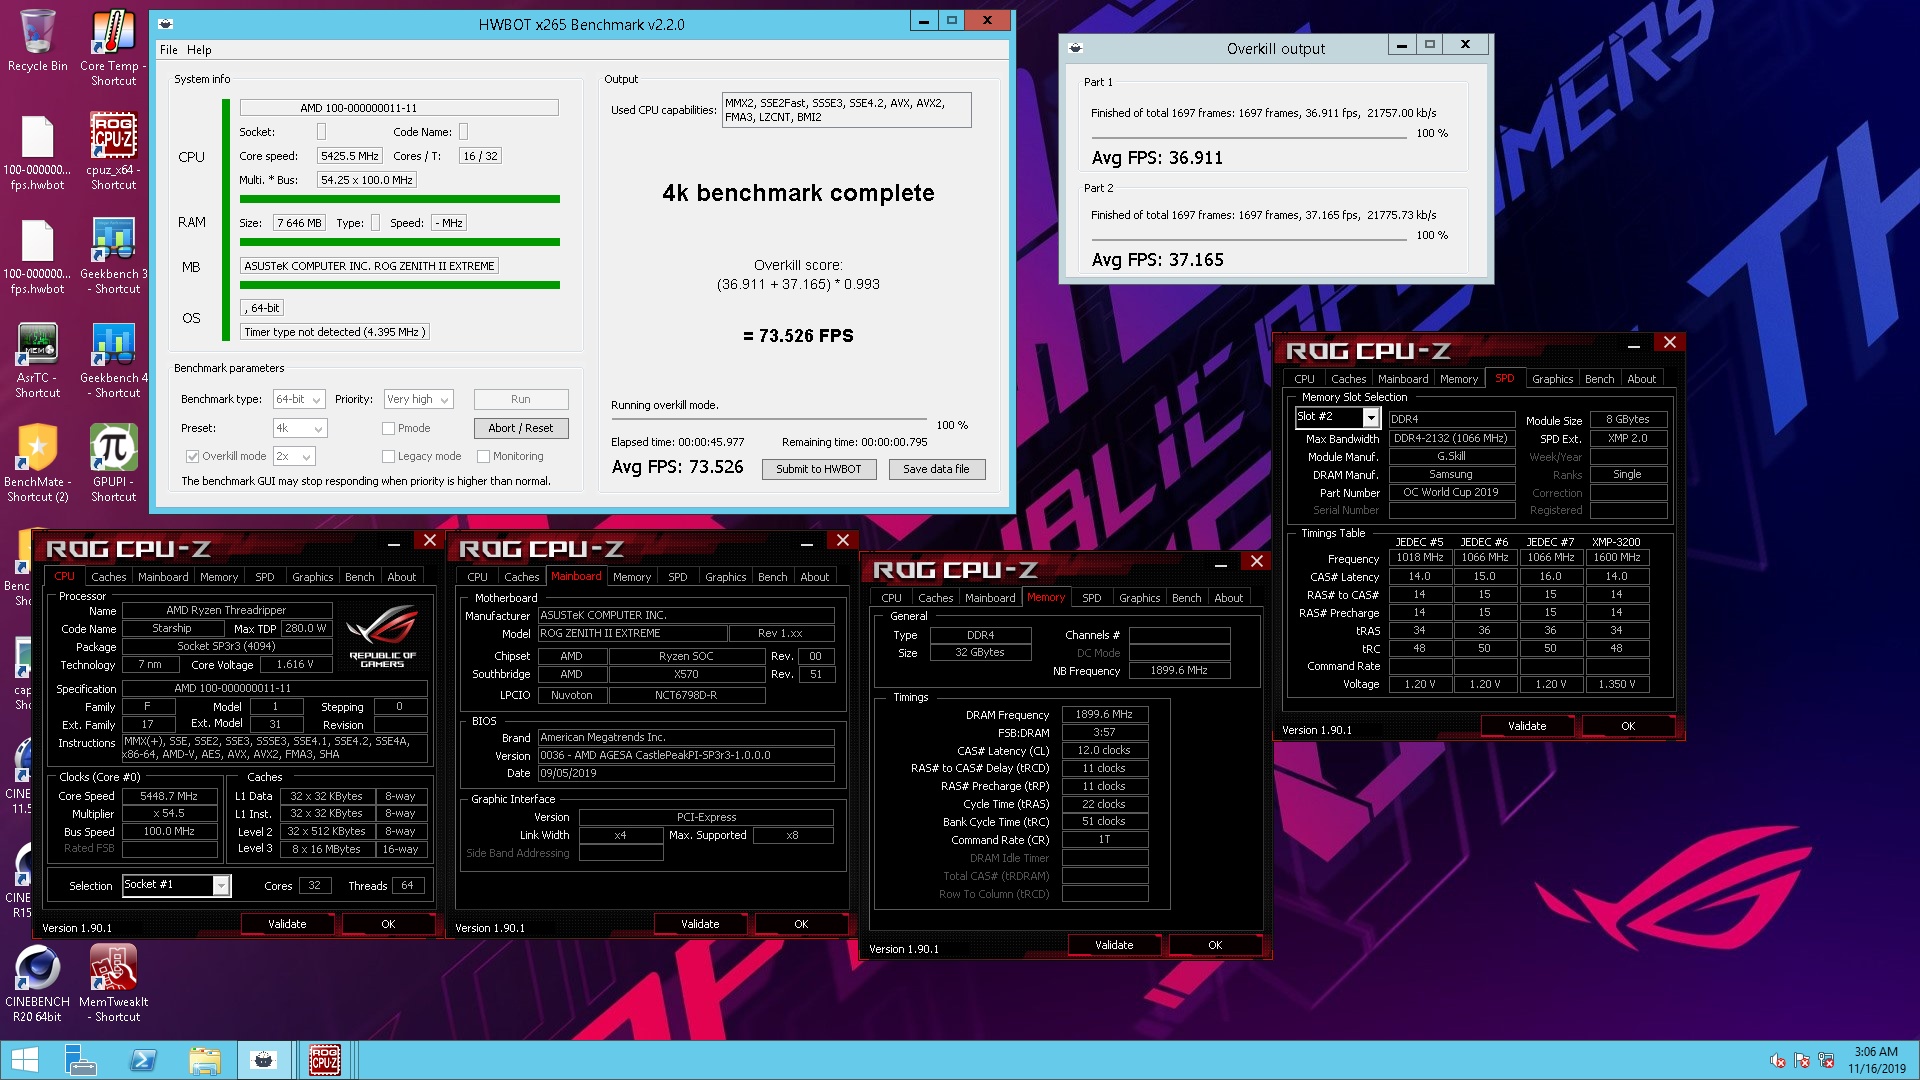Switch to Bench tab in Mainboard window
Viewport: 1920px width, 1080px height.
772,577
